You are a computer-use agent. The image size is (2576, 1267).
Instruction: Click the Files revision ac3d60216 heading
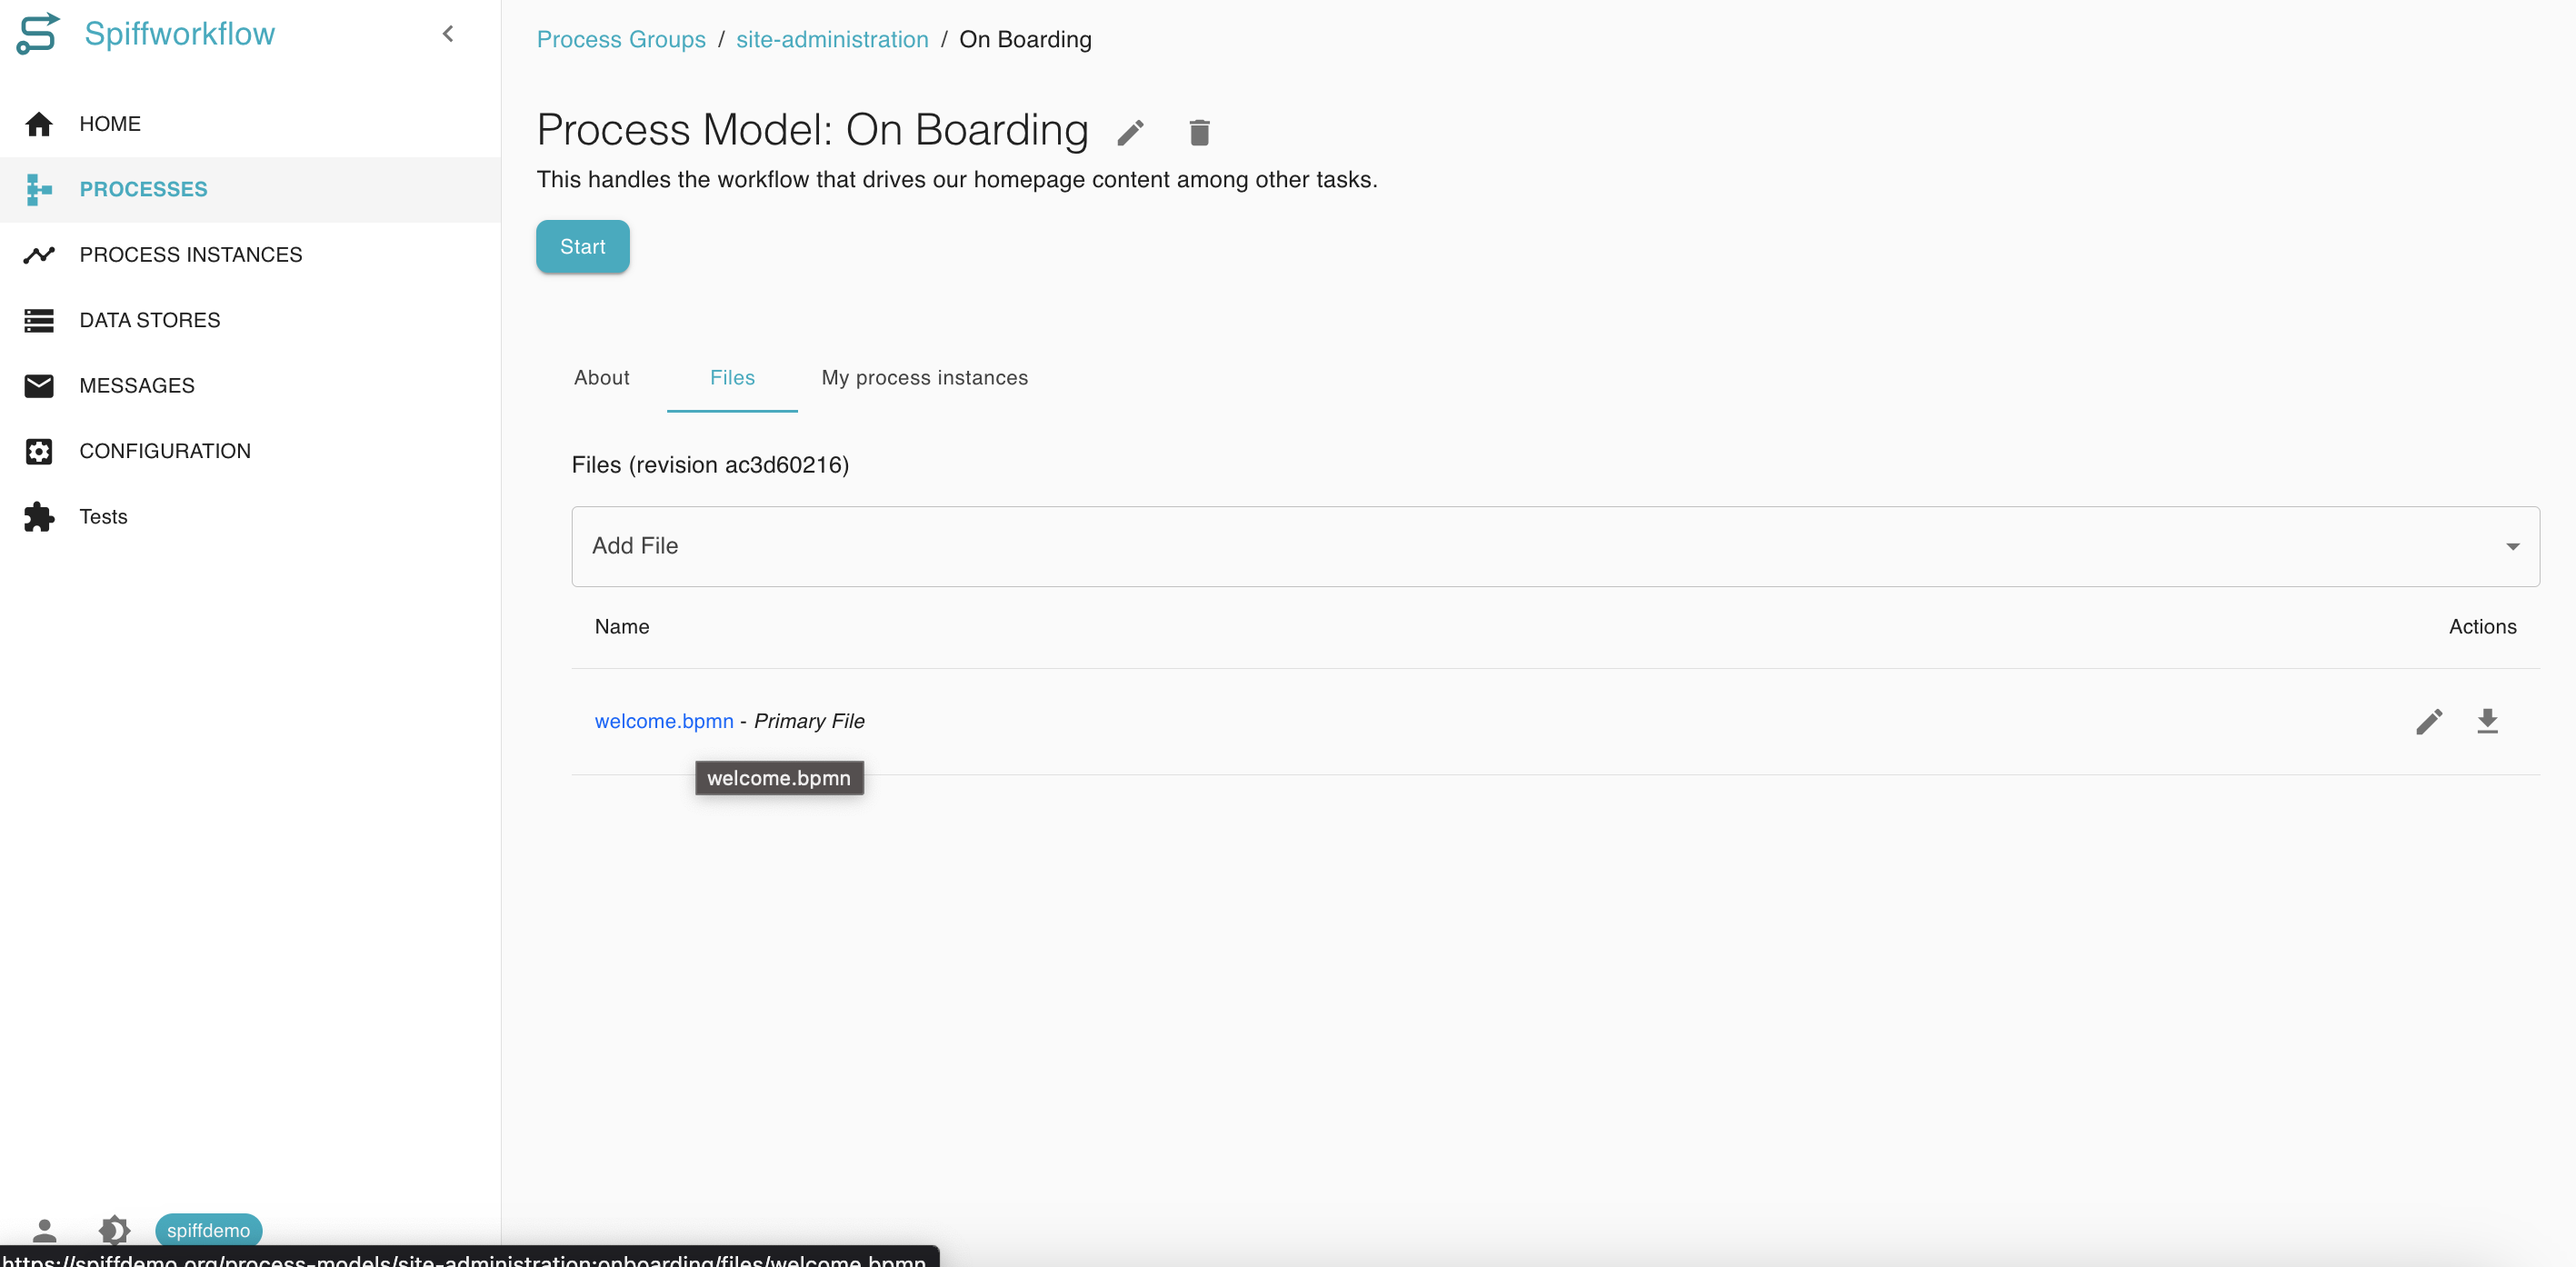click(x=710, y=465)
